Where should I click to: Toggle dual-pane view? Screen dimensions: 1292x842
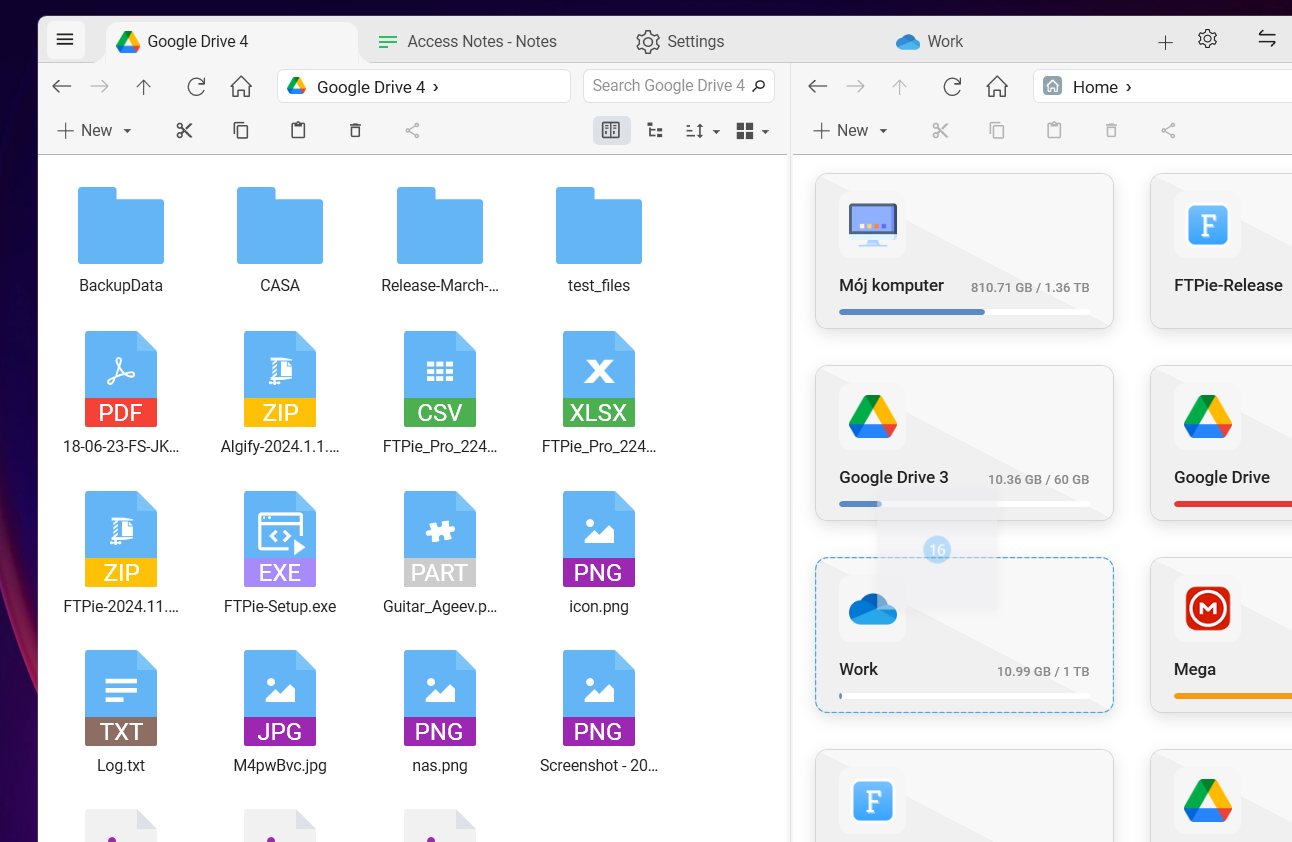click(611, 130)
